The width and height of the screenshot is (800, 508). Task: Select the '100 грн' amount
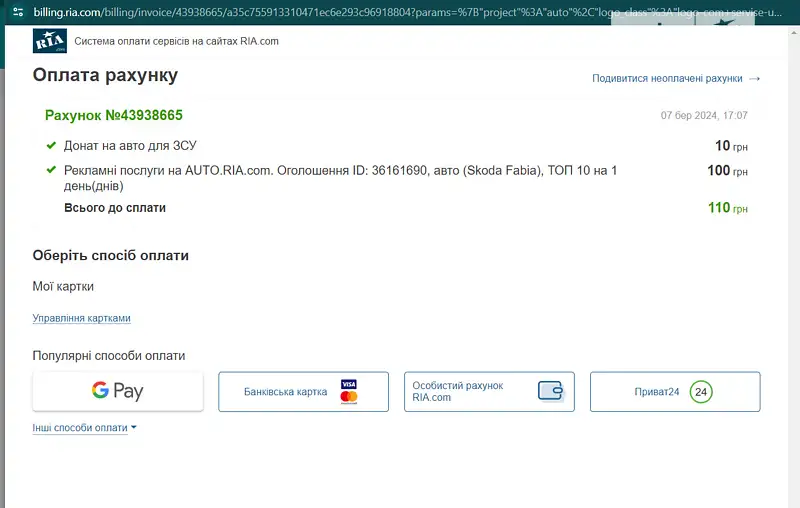pos(728,170)
